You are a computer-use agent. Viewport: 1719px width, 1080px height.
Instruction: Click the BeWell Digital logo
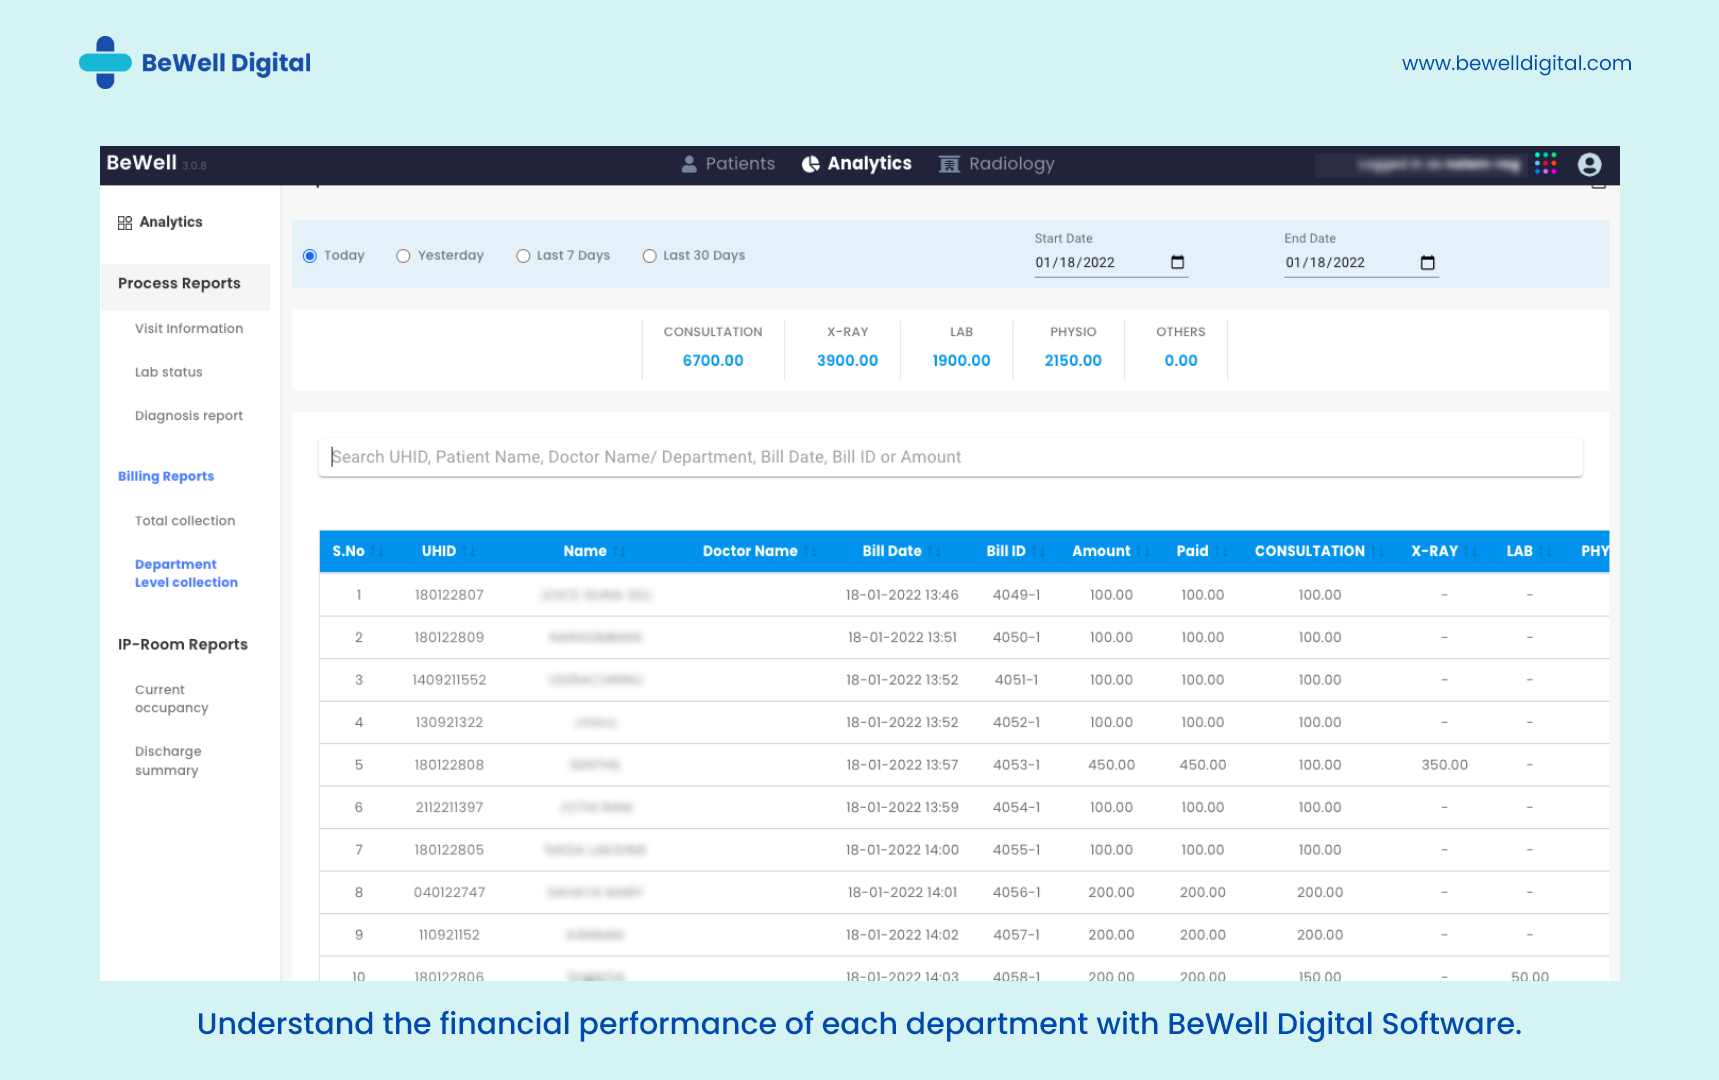[x=195, y=62]
